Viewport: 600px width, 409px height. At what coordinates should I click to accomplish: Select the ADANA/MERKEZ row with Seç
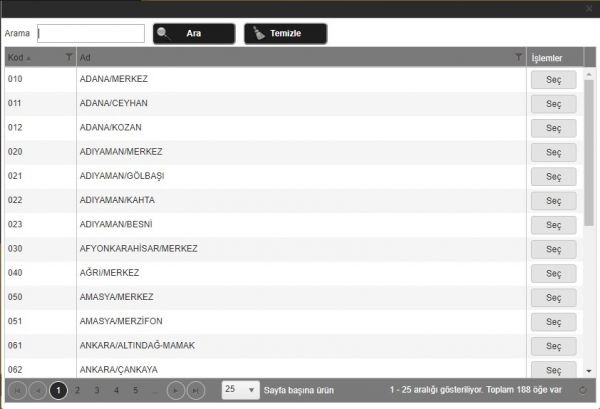point(553,80)
